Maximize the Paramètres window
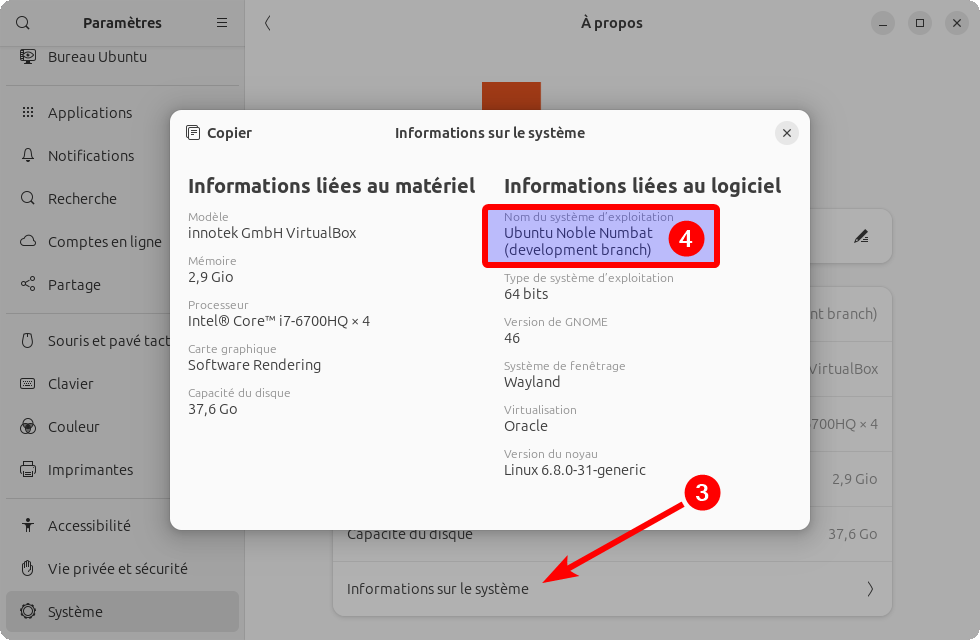Image resolution: width=980 pixels, height=640 pixels. (x=920, y=23)
